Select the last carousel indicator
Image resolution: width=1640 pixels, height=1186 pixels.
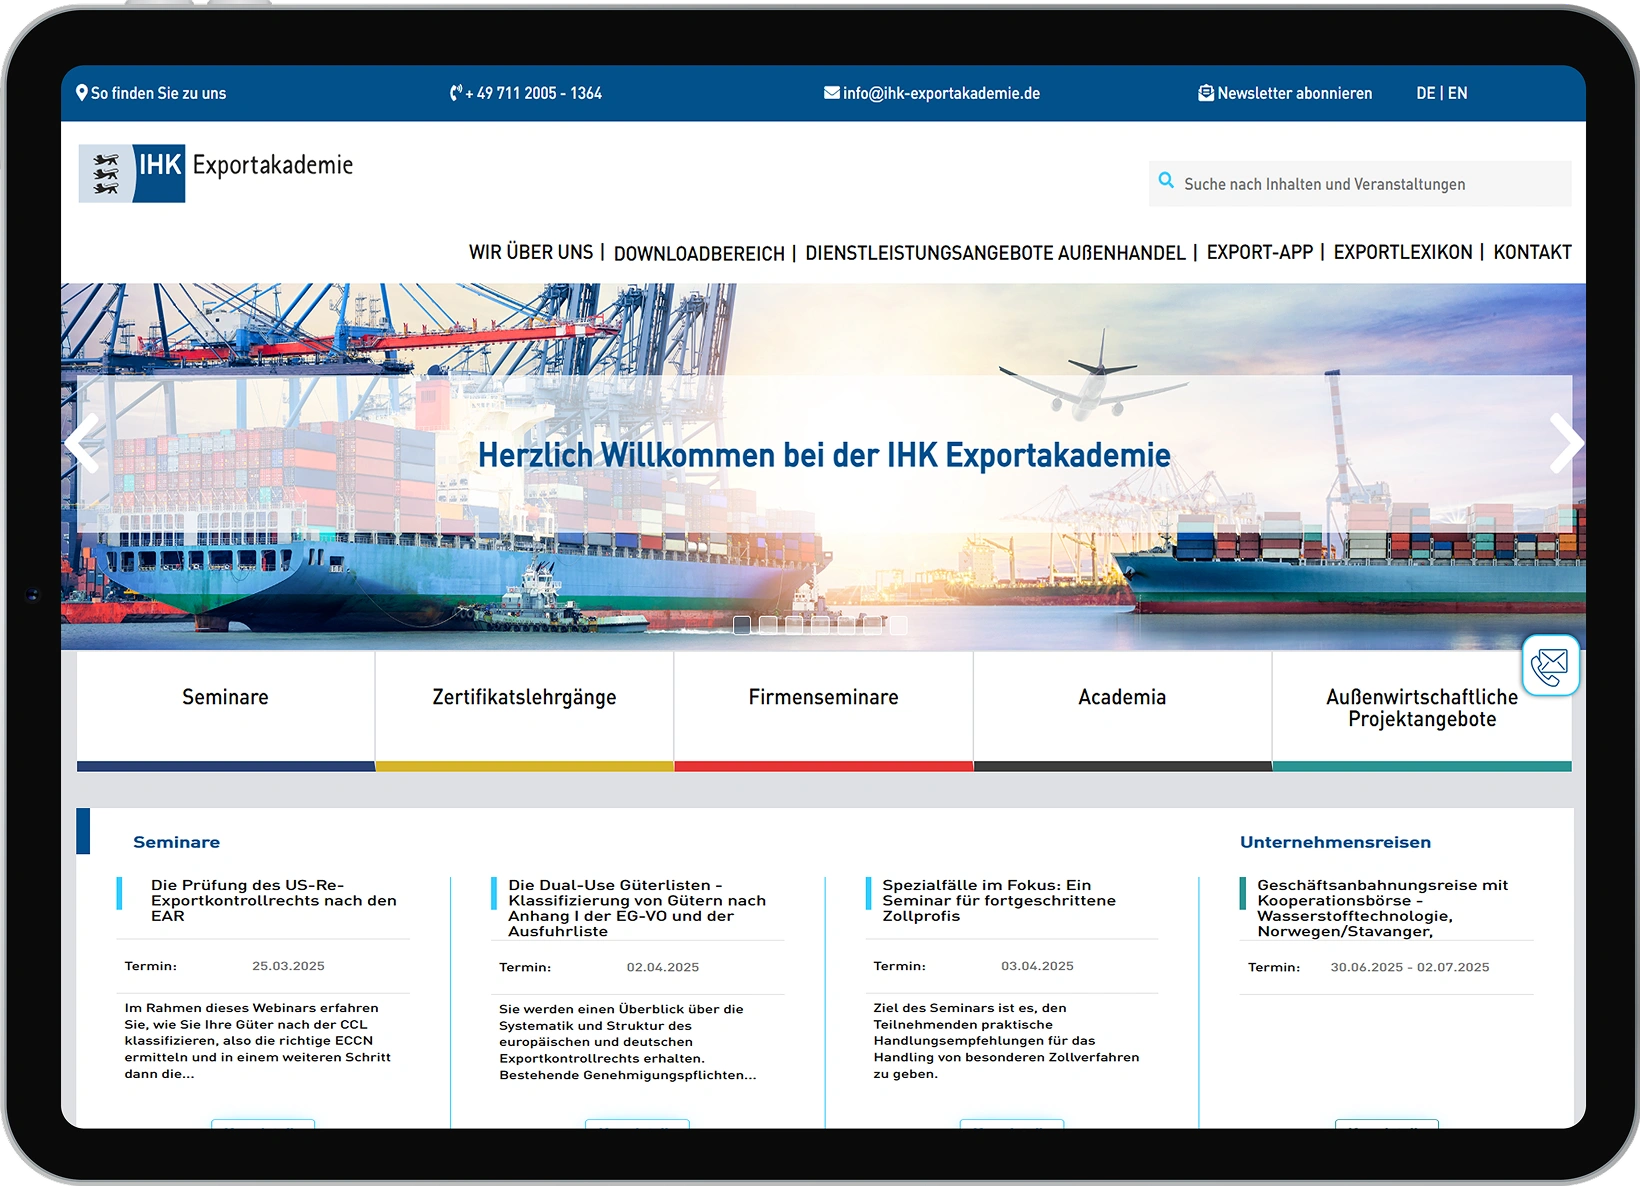[899, 625]
